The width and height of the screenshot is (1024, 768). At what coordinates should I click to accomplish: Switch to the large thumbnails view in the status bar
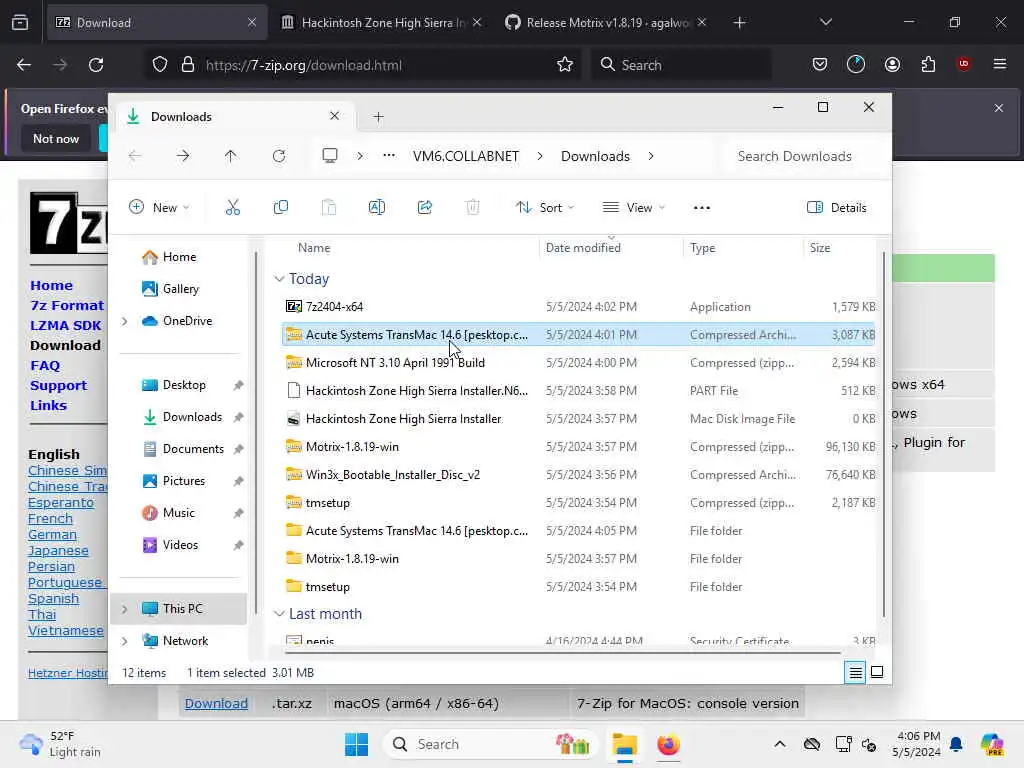click(x=877, y=672)
